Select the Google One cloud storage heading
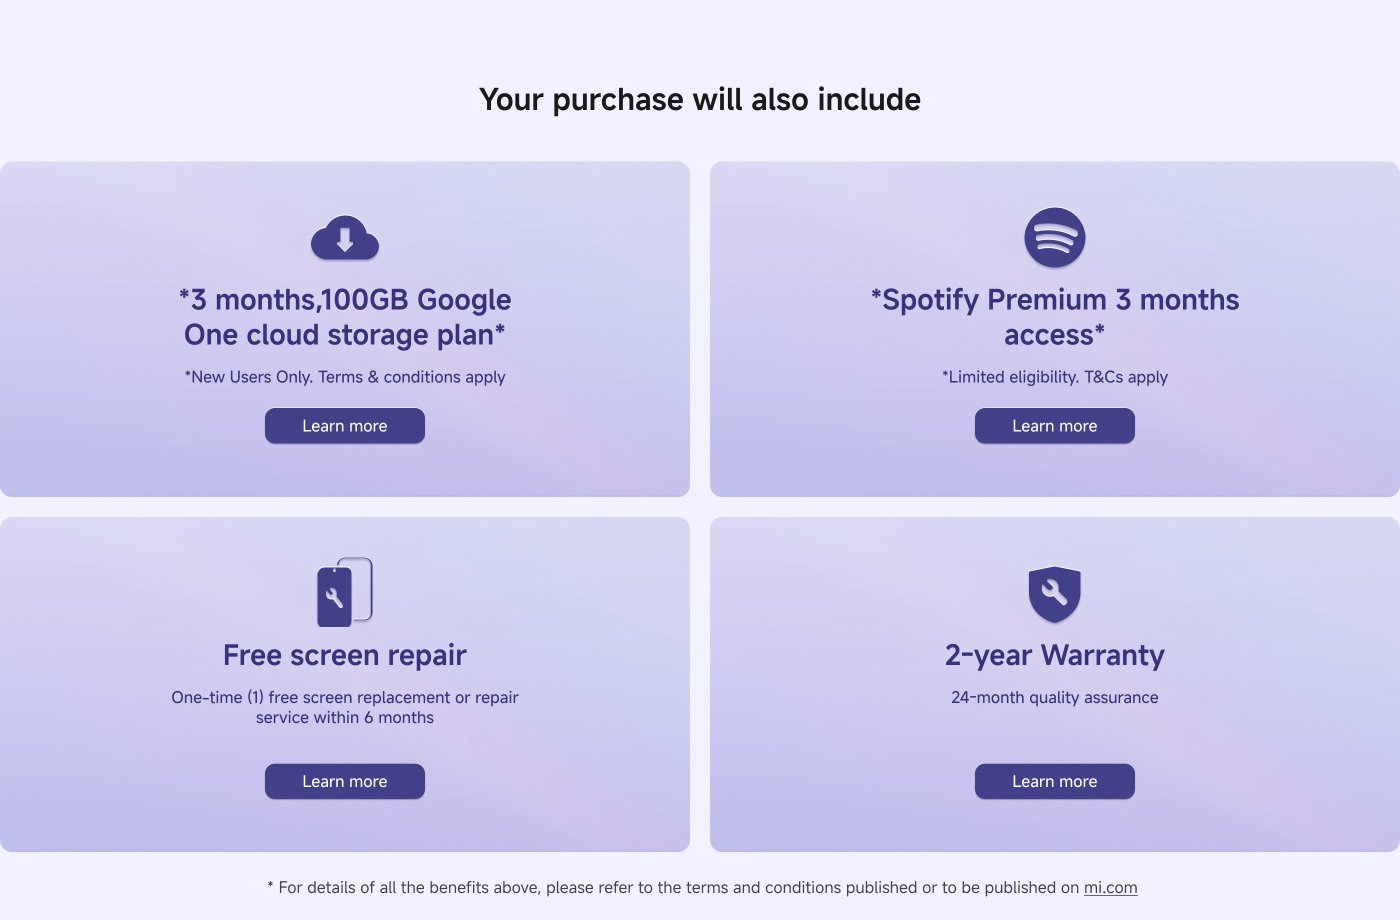This screenshot has height=920, width=1400. (345, 317)
